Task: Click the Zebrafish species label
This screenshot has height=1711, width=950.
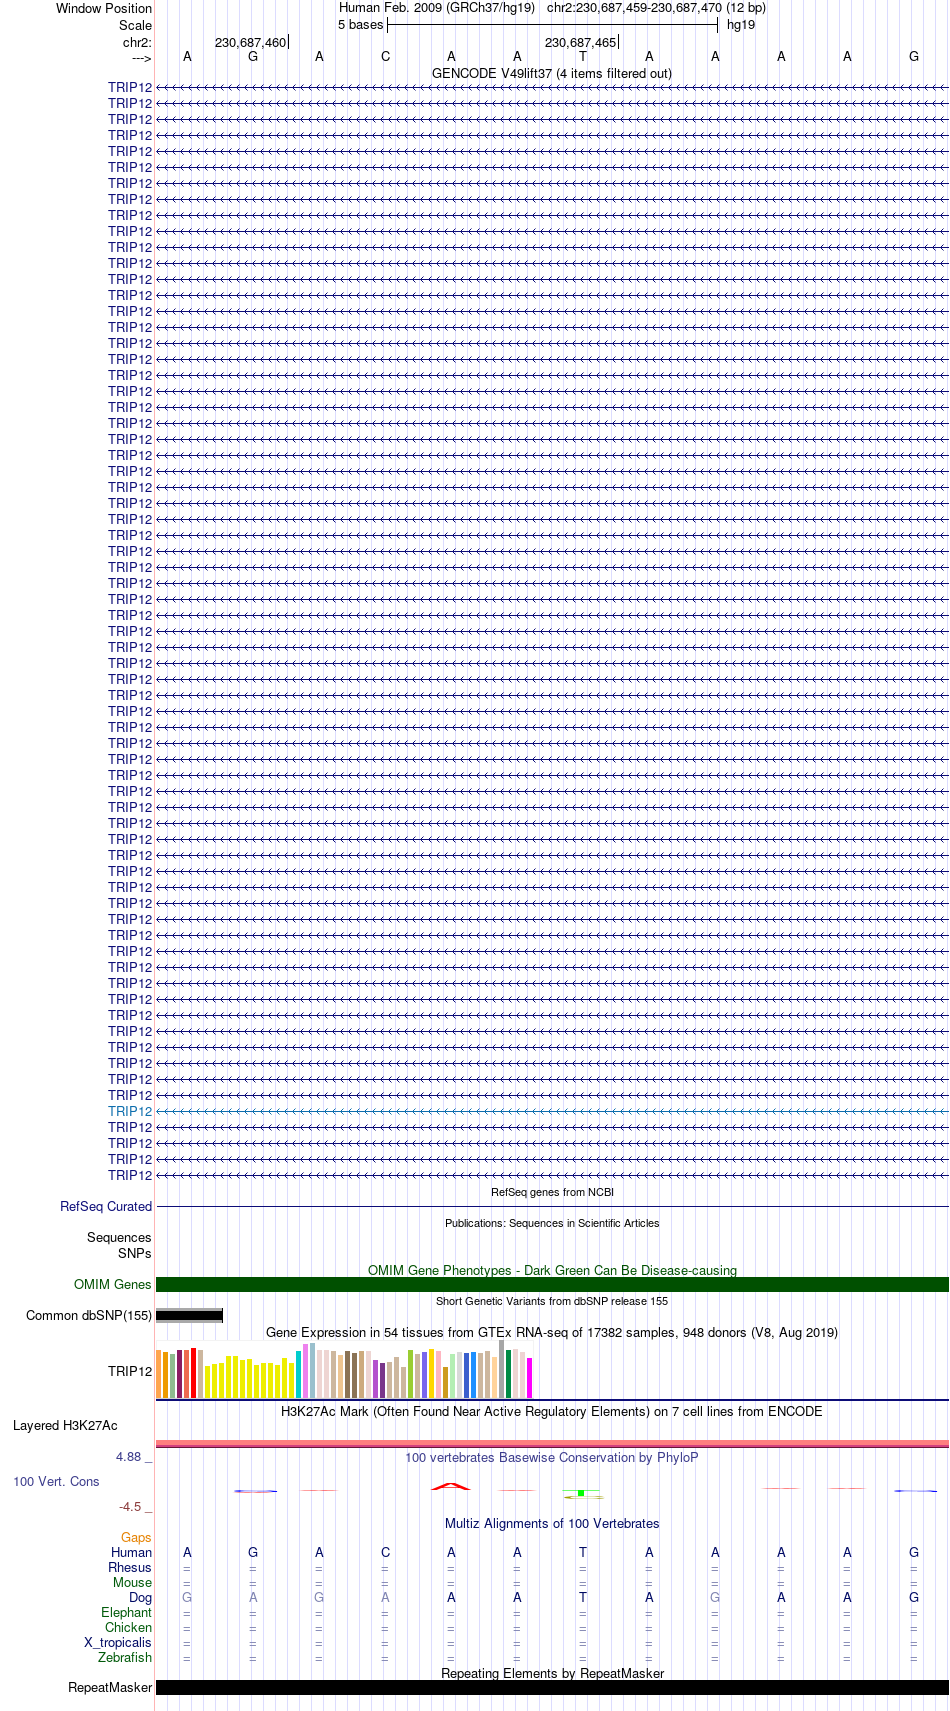Action: [x=125, y=1657]
